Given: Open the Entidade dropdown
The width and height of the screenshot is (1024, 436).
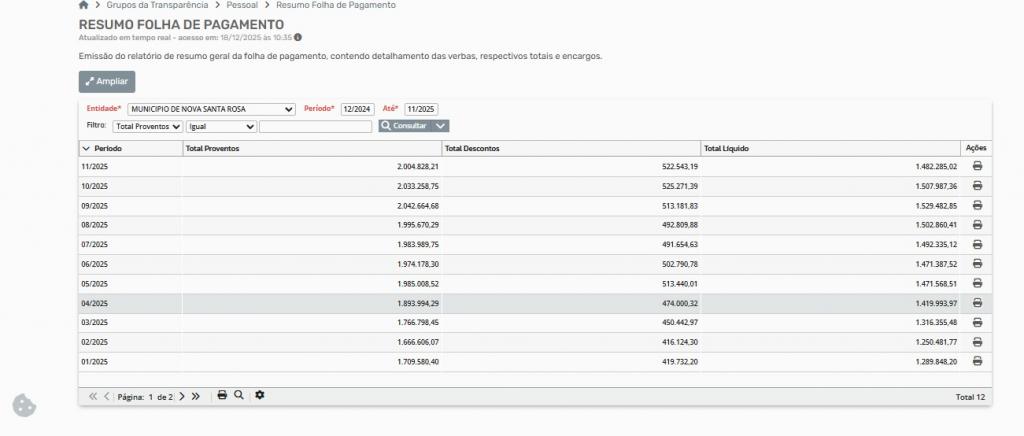Looking at the screenshot, I should (211, 109).
